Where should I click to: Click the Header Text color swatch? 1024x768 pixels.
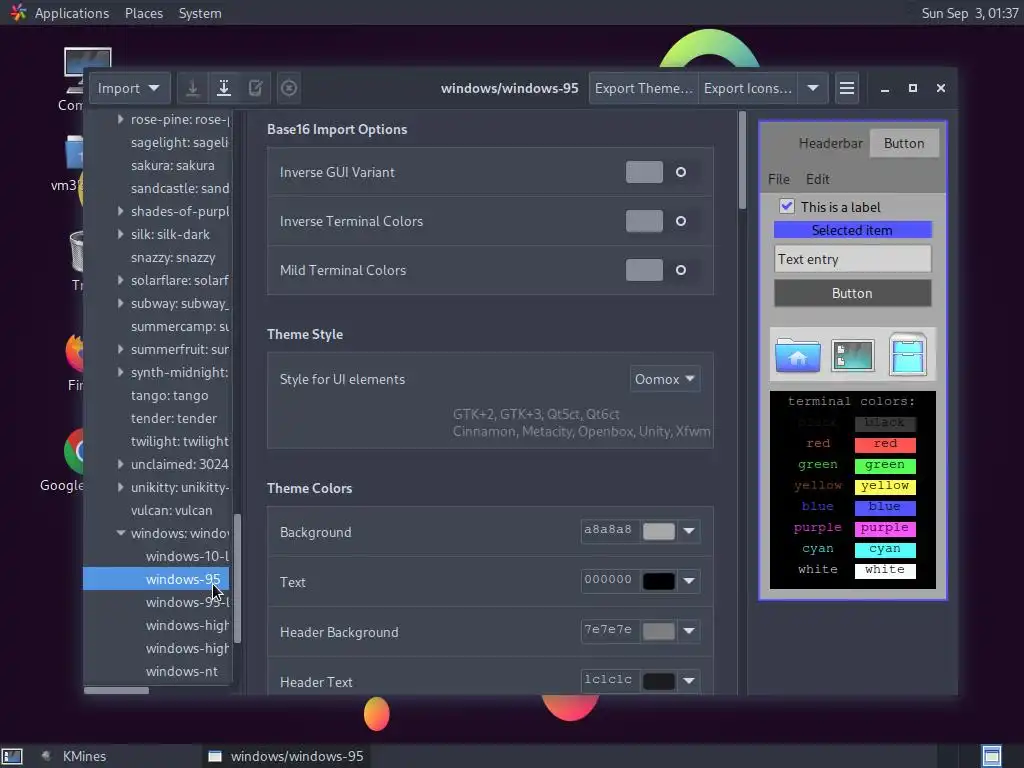coord(659,681)
